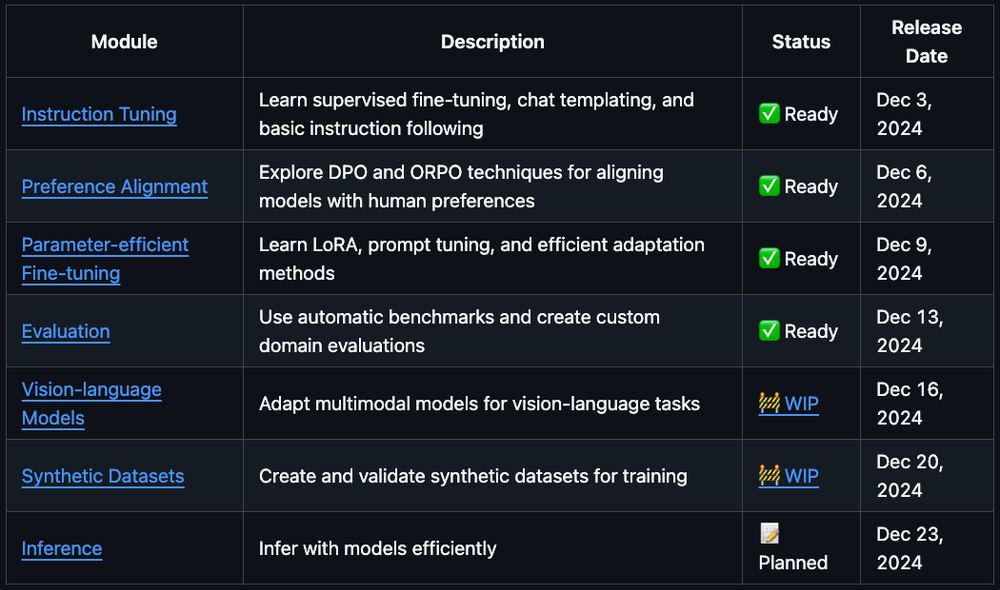Open the Inference module link
Image resolution: width=1000 pixels, height=590 pixels.
(61, 548)
